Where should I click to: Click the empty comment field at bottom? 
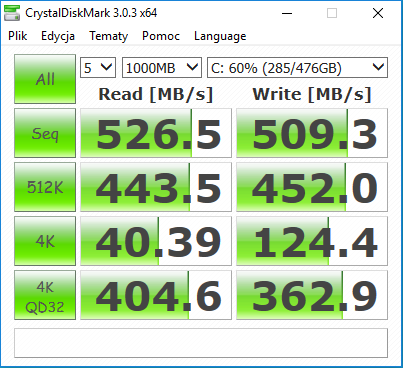[x=201, y=343]
